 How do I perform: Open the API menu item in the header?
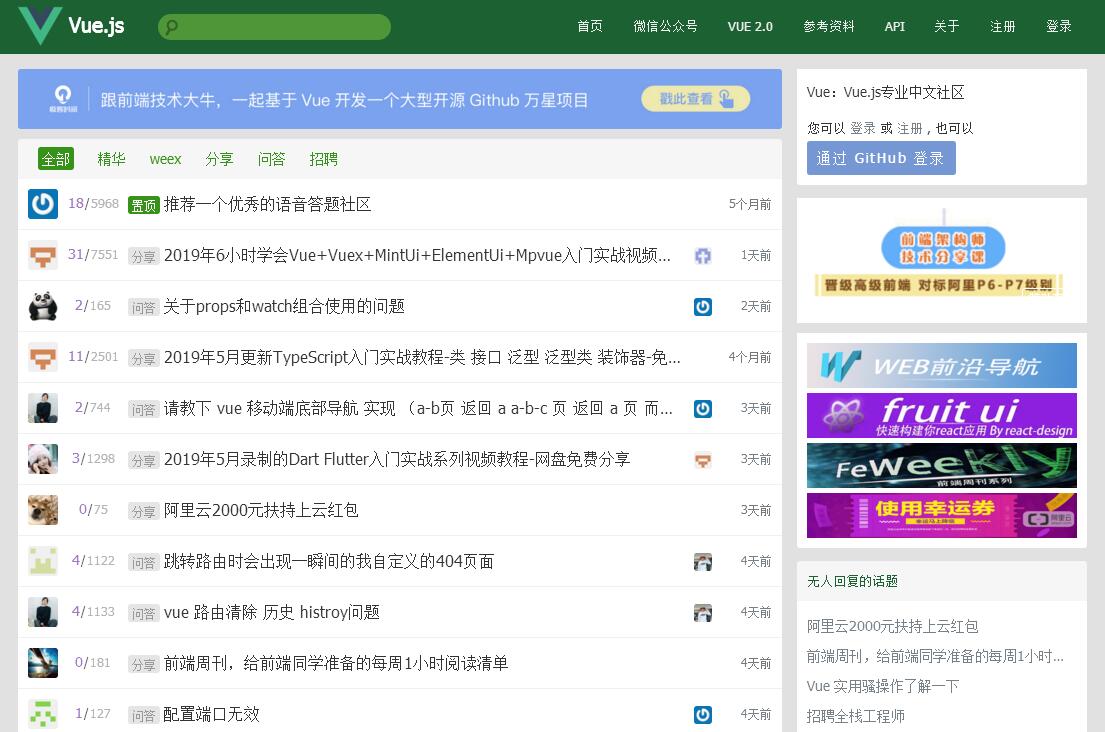coord(894,27)
